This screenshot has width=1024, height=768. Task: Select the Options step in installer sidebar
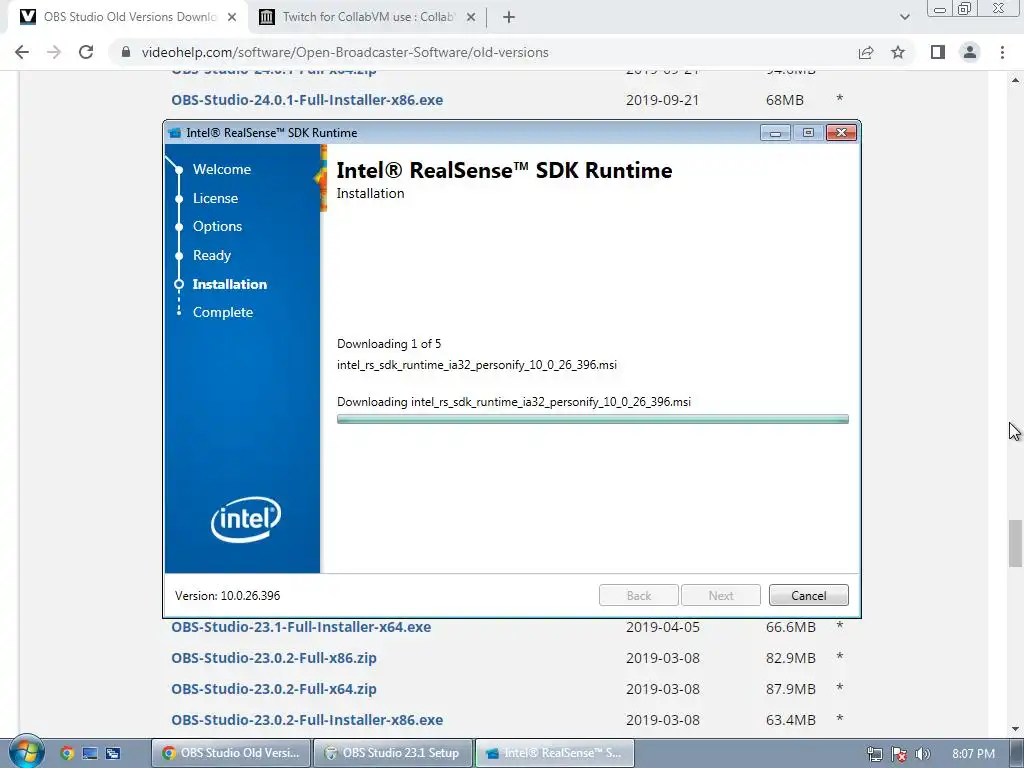point(217,226)
